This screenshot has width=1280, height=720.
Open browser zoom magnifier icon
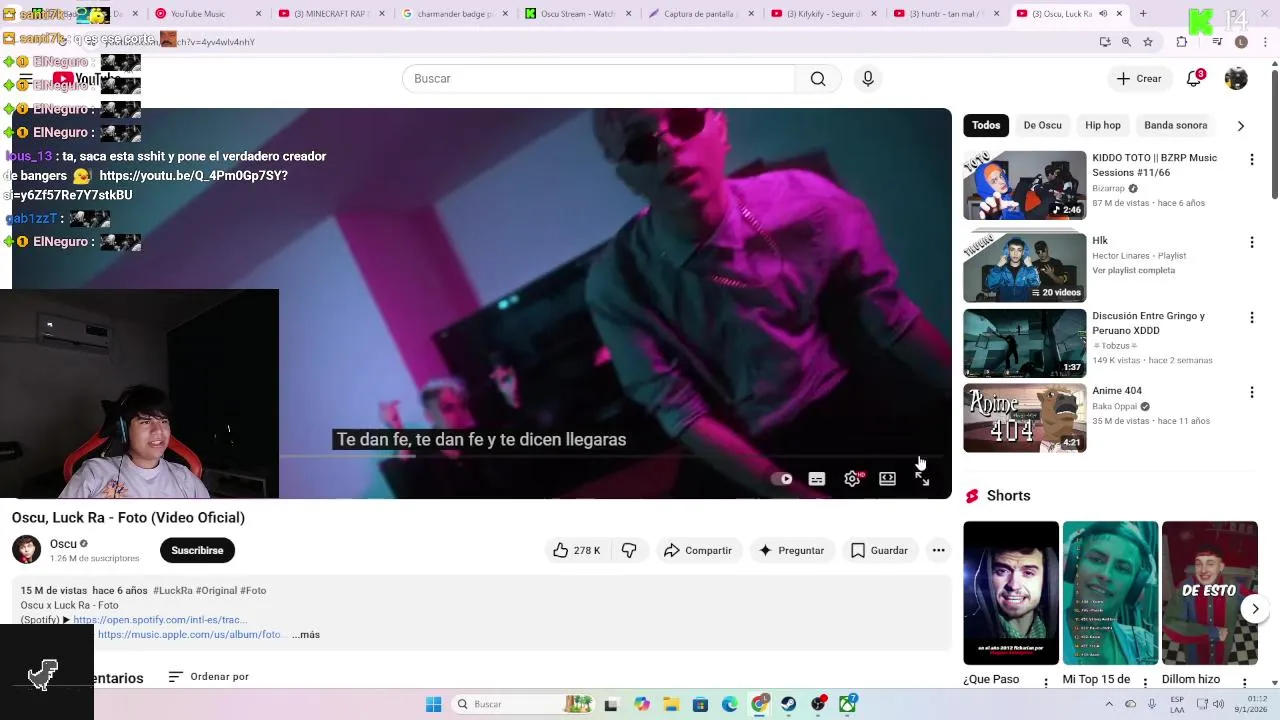point(1126,42)
